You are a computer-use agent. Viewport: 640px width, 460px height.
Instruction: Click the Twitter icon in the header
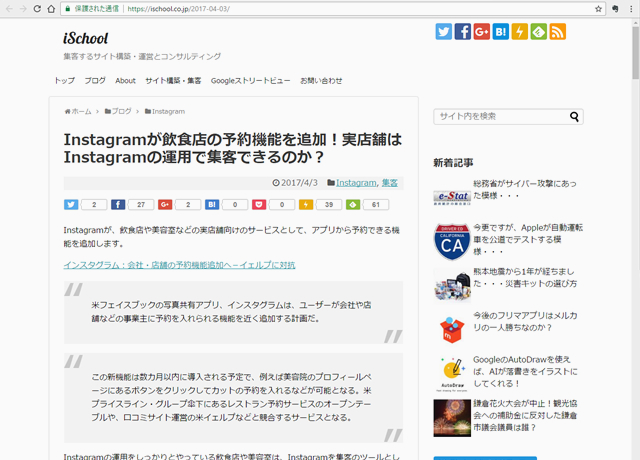444,32
